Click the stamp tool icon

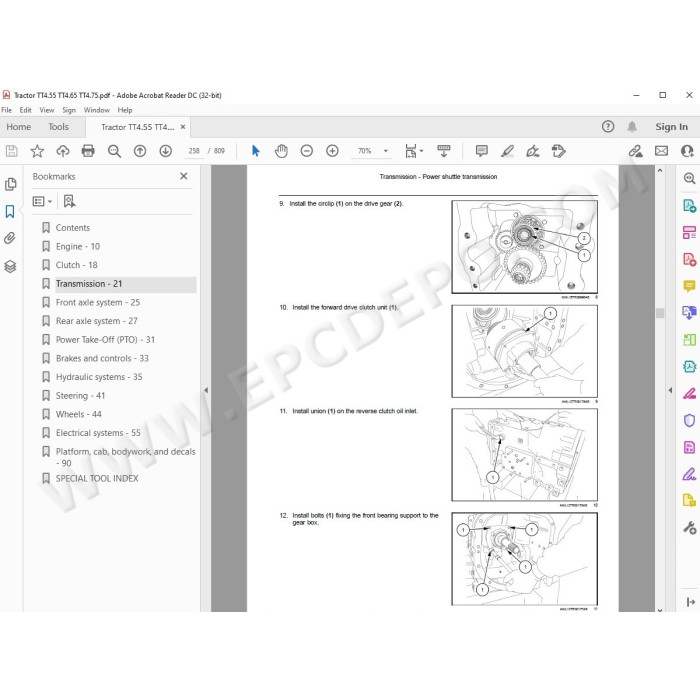pyautogui.click(x=558, y=151)
